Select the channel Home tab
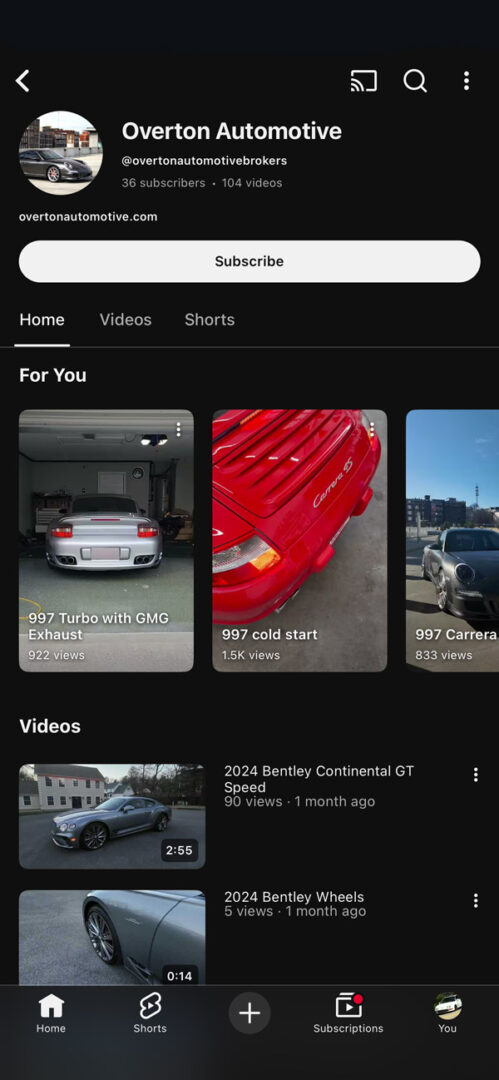The width and height of the screenshot is (499, 1080). coord(42,320)
